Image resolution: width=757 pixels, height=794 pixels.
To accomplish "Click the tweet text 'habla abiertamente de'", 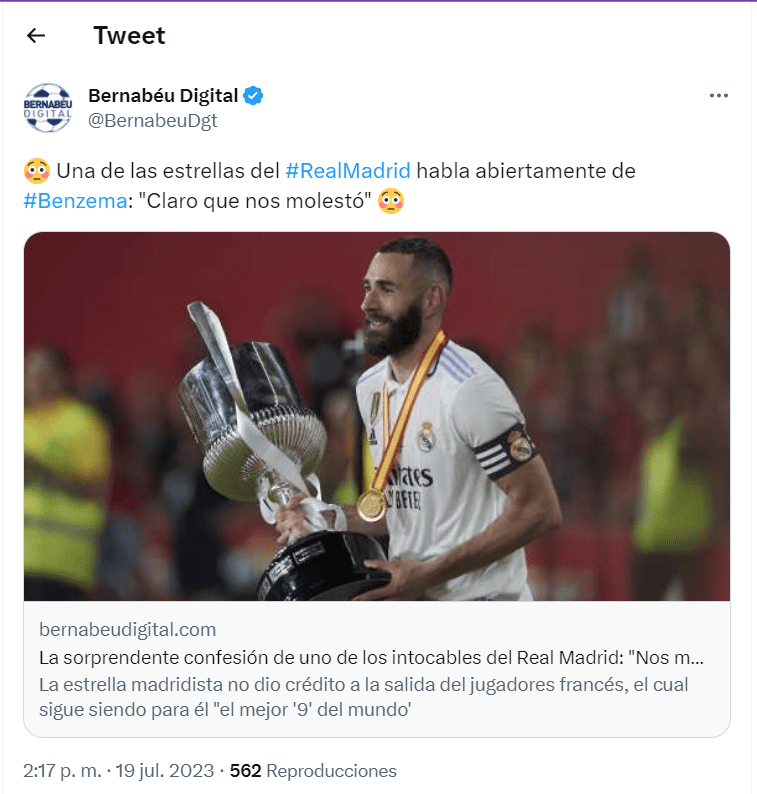I will click(x=526, y=171).
